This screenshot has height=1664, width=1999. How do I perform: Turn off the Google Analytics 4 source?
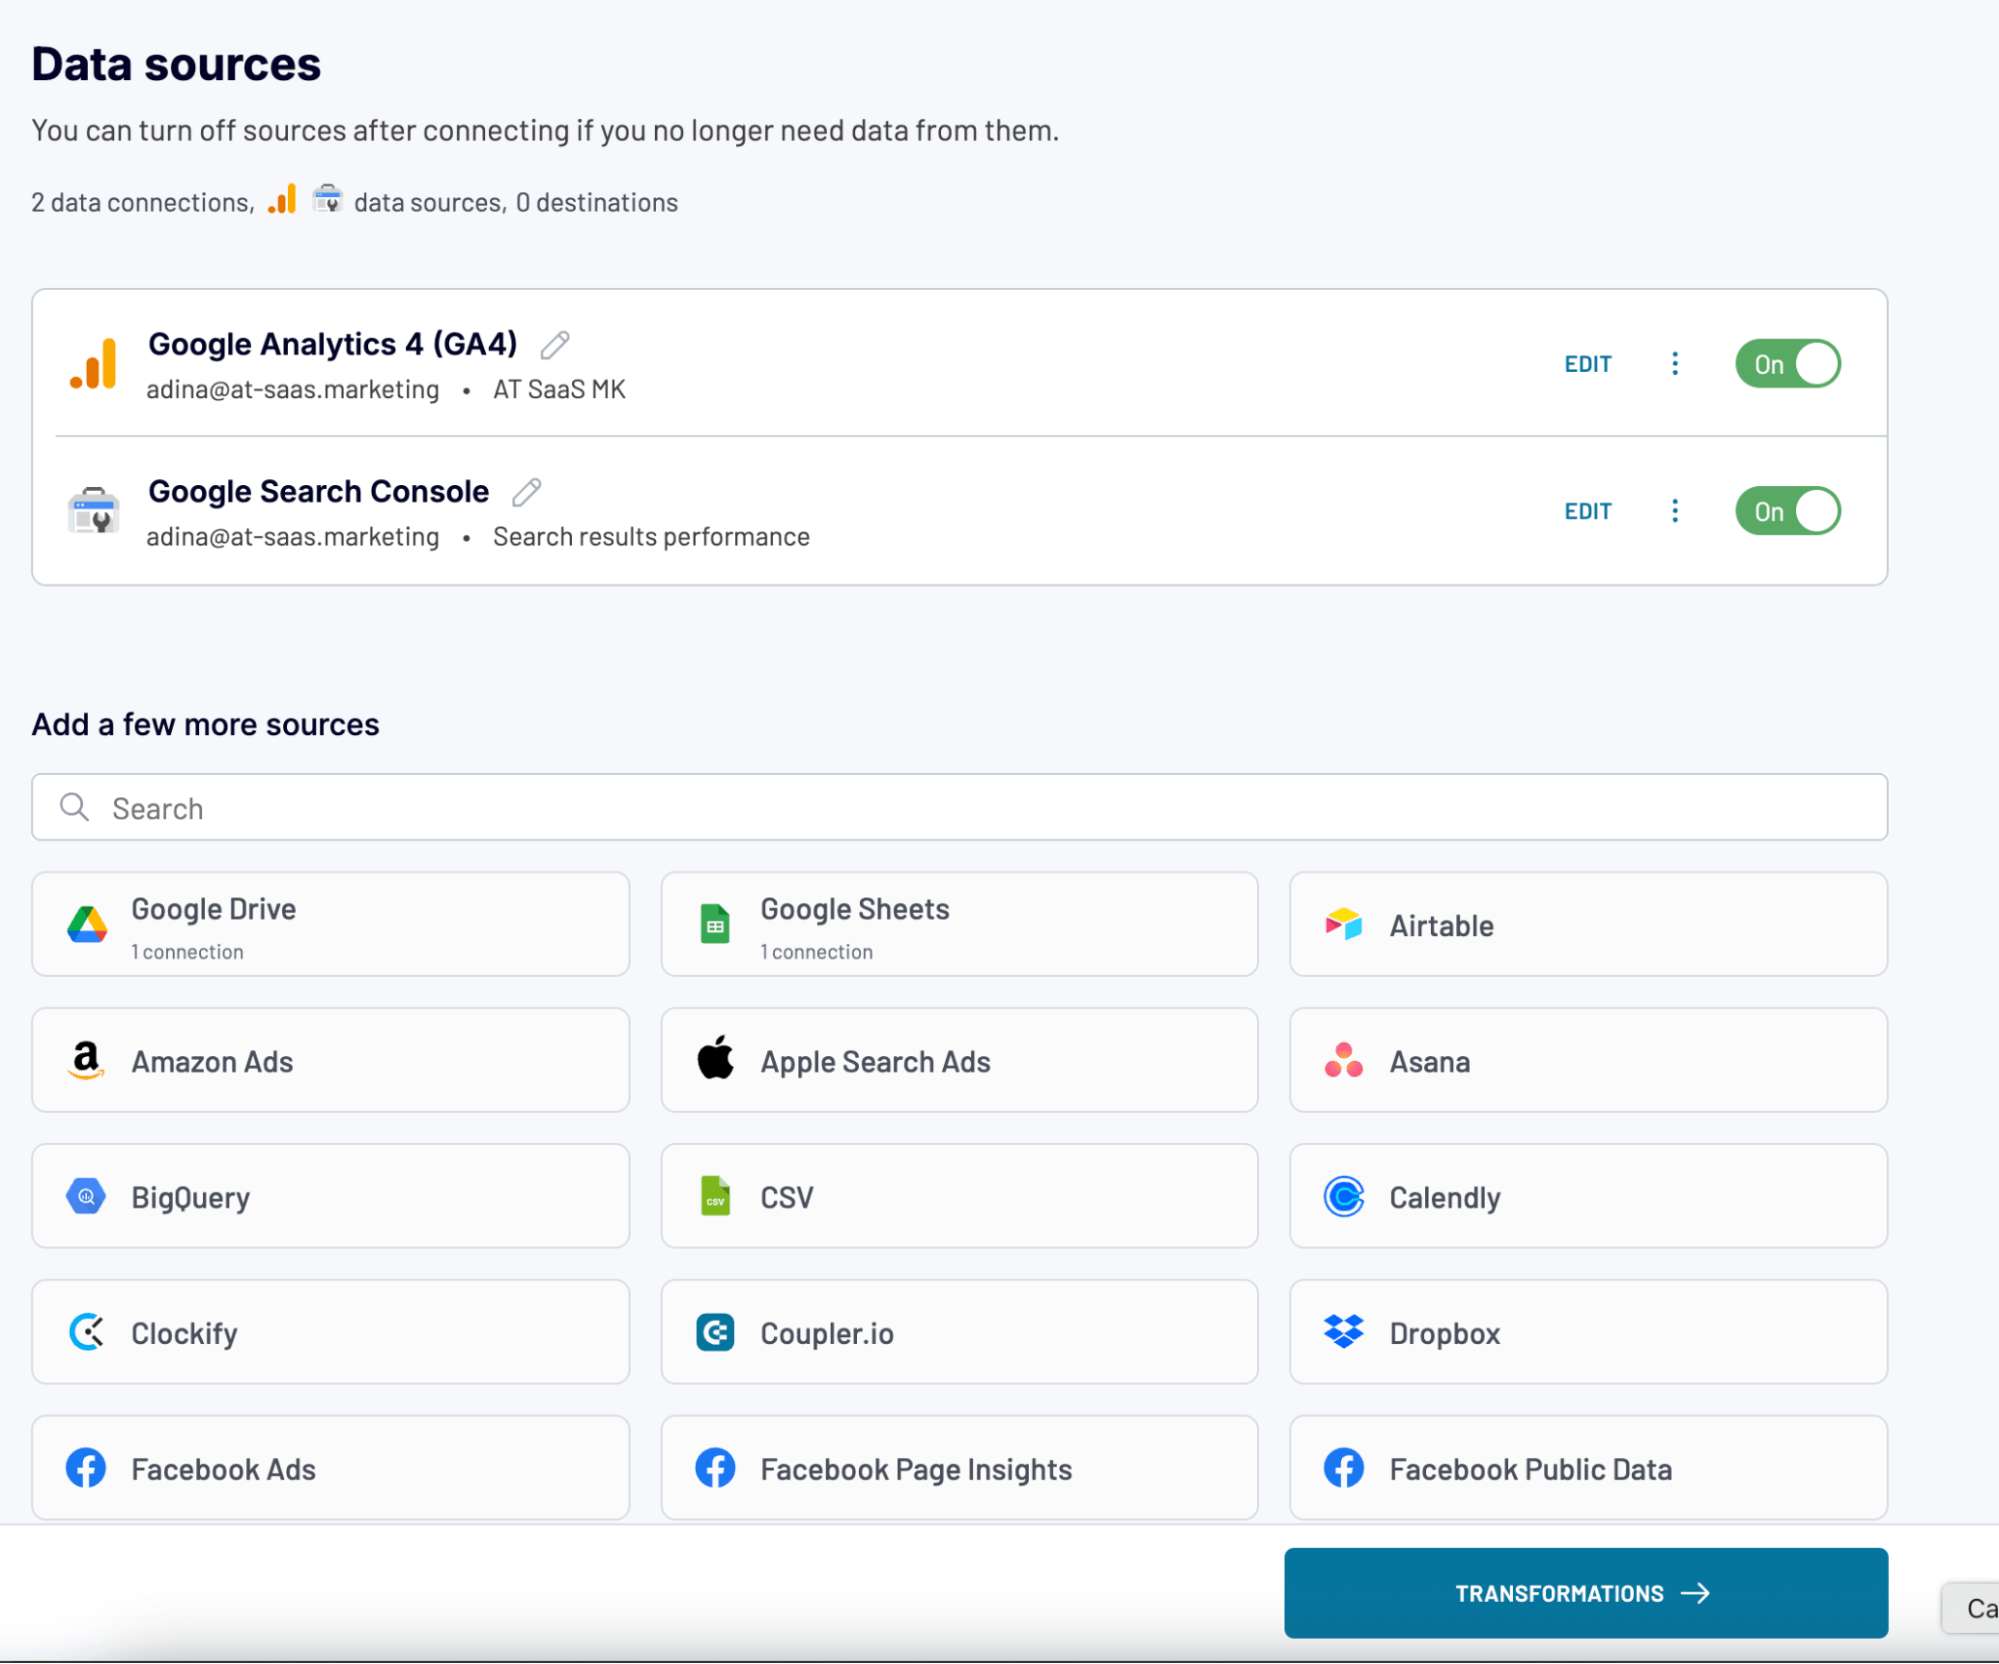[1787, 364]
